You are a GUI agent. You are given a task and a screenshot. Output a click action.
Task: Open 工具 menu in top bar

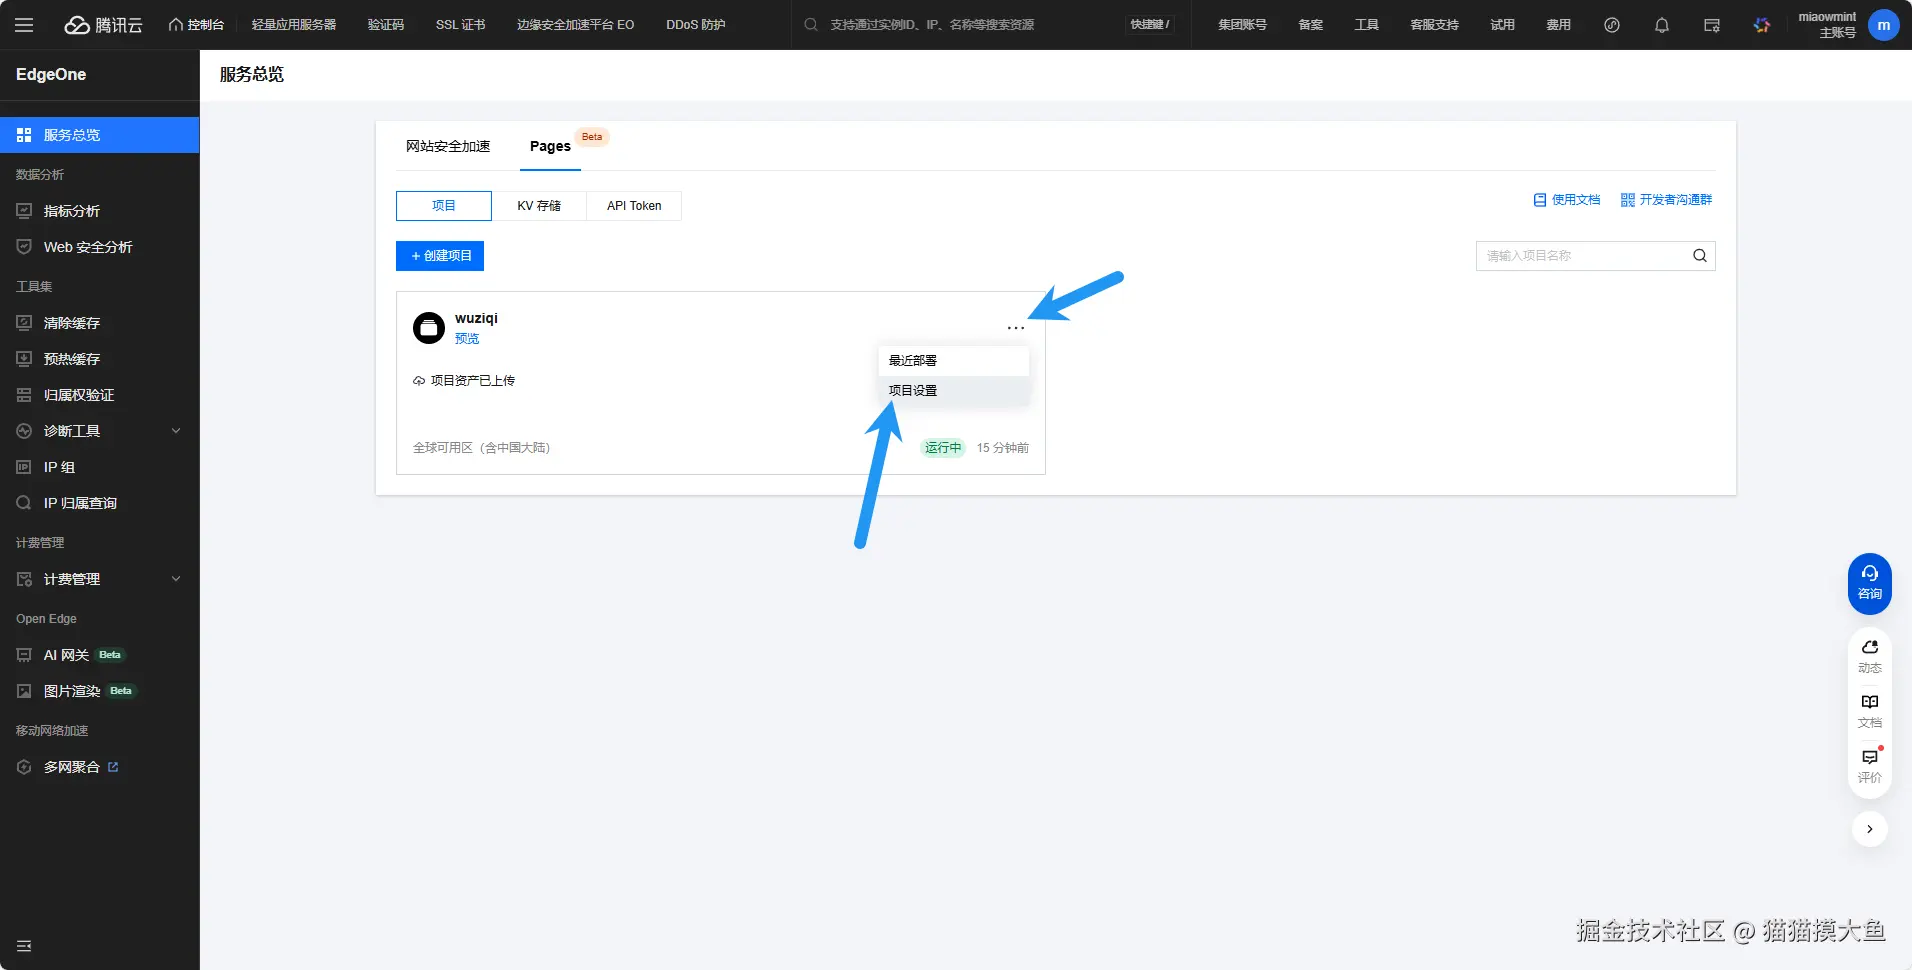tap(1367, 25)
